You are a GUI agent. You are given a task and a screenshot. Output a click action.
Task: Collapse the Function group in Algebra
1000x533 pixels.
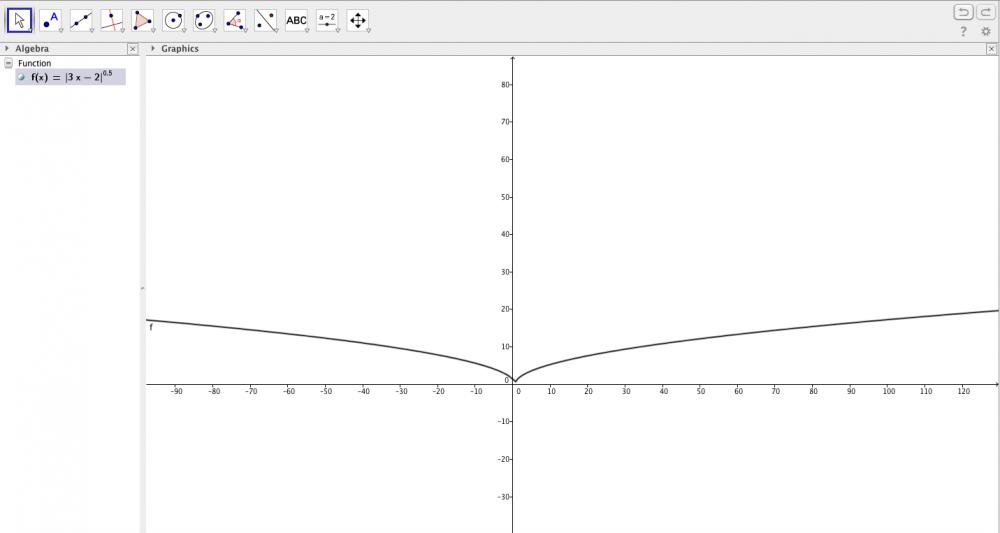pyautogui.click(x=8, y=63)
